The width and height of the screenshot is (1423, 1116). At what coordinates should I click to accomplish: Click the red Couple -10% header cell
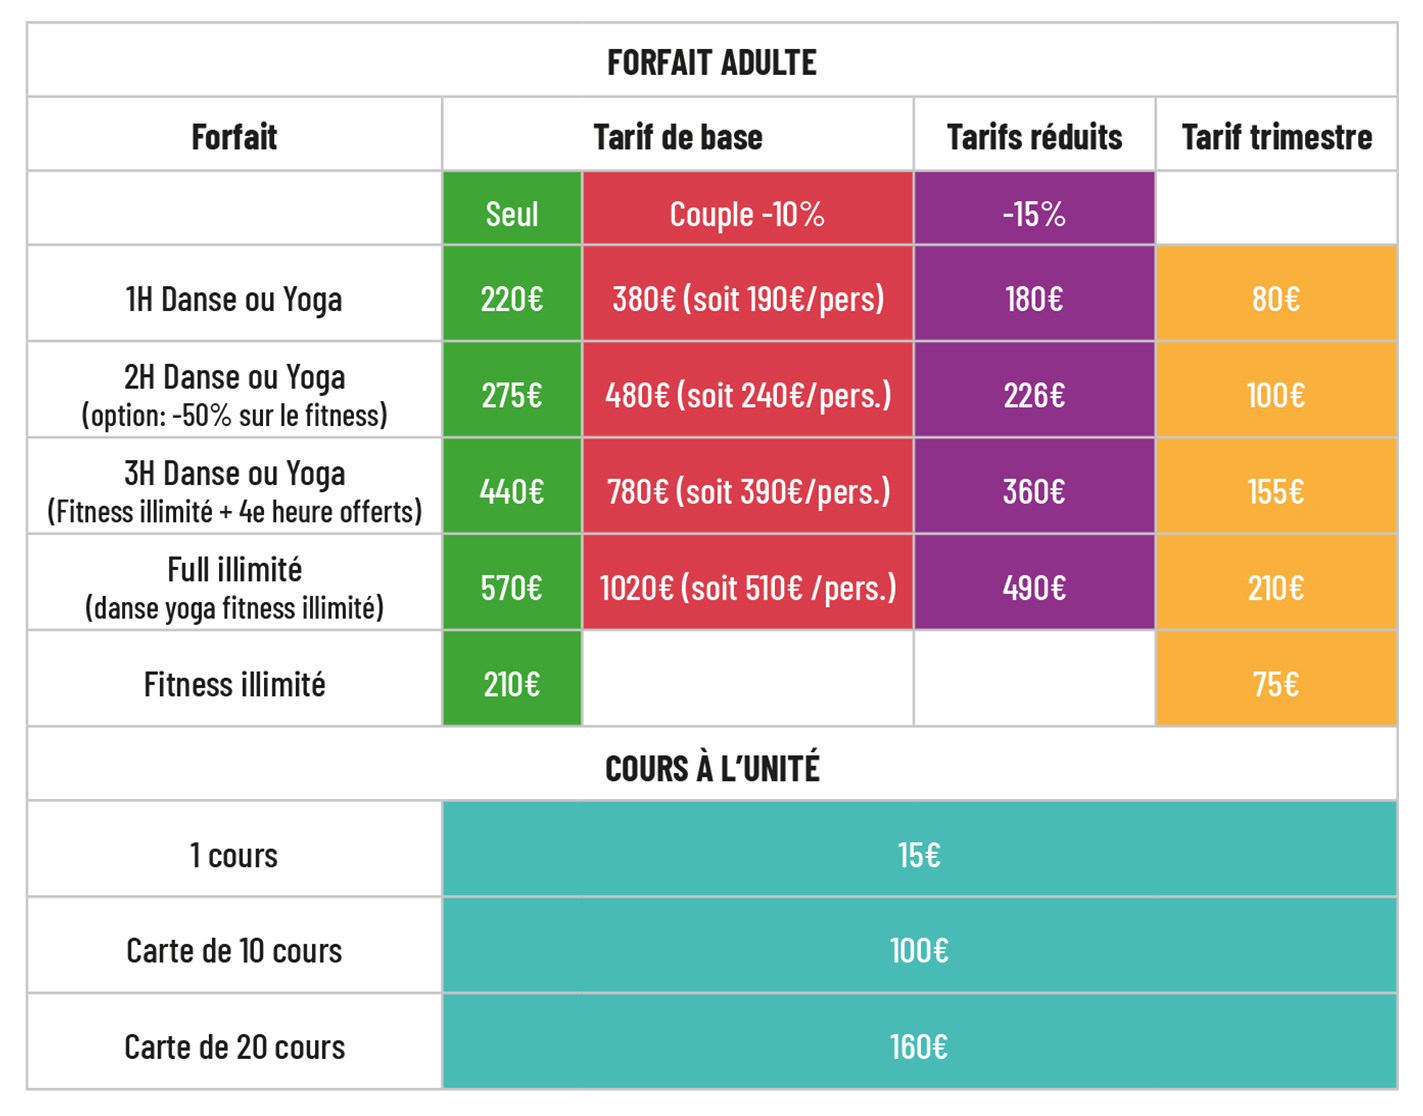click(747, 214)
